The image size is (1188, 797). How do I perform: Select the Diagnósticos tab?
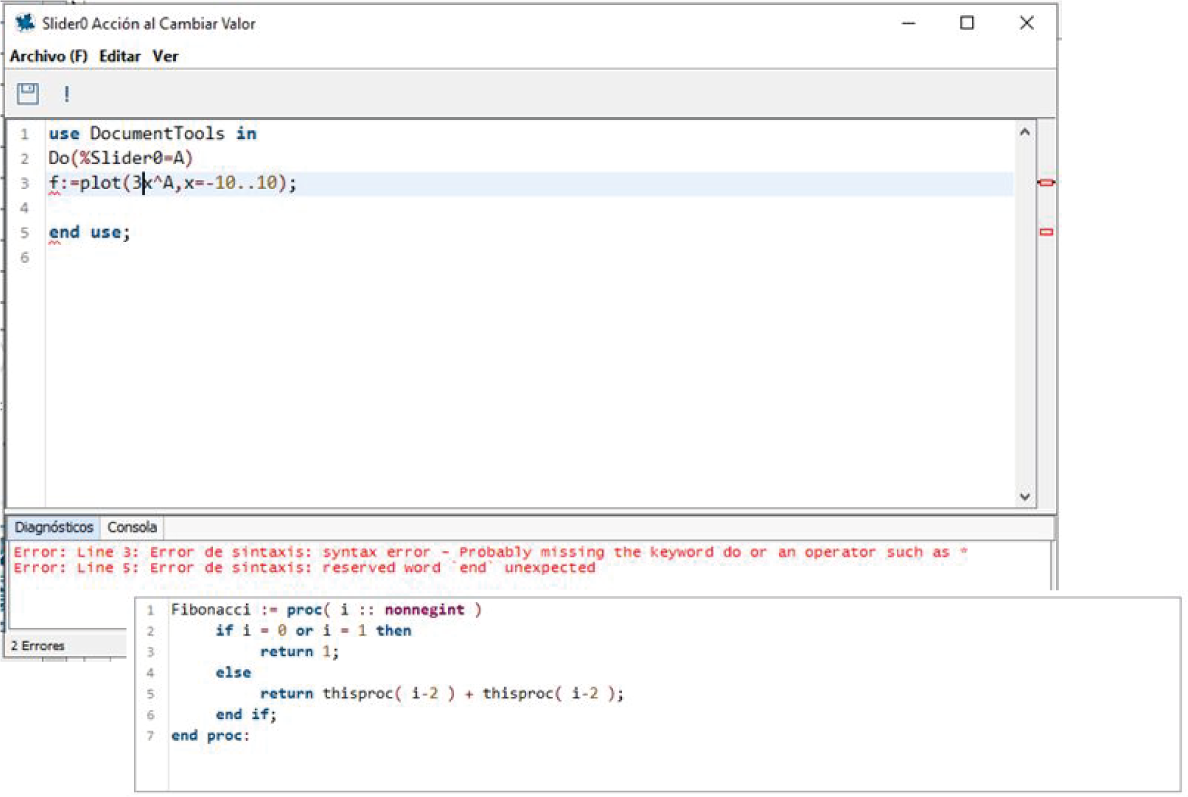coord(54,527)
